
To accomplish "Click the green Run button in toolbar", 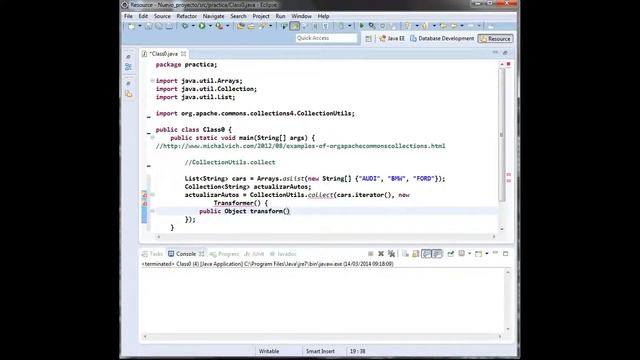I will (x=202, y=26).
